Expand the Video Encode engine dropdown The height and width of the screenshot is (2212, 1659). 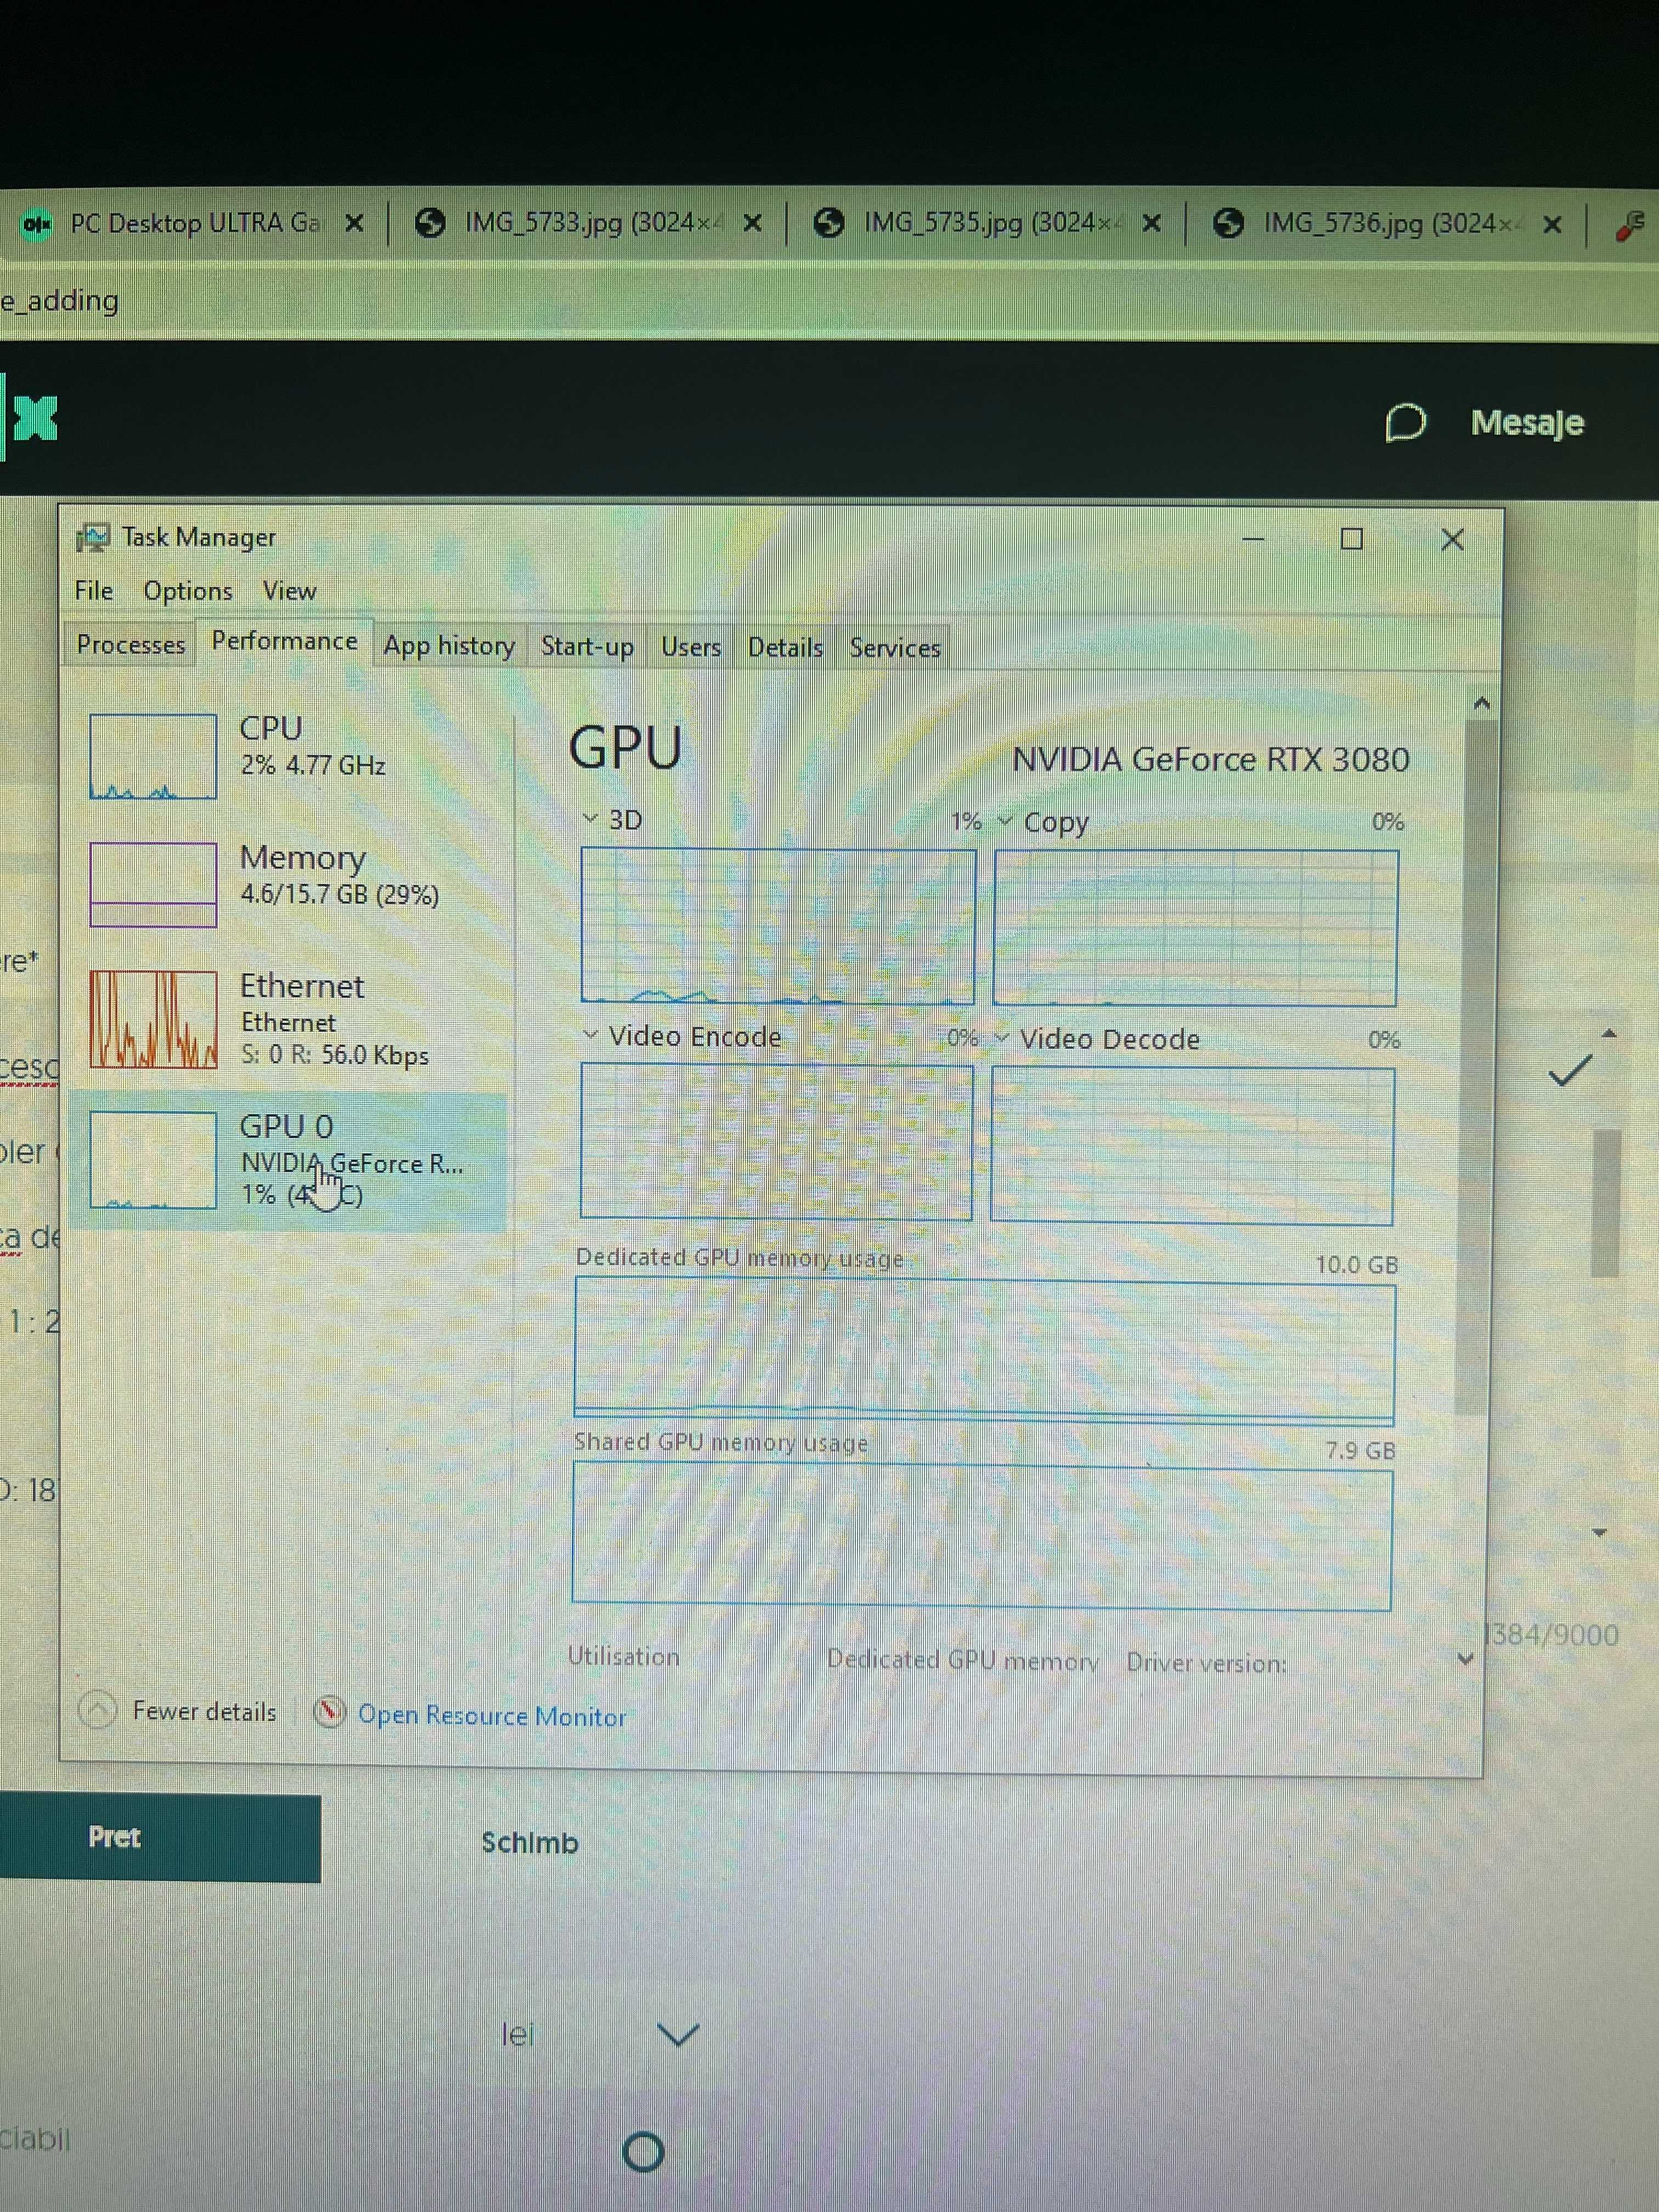point(590,1035)
